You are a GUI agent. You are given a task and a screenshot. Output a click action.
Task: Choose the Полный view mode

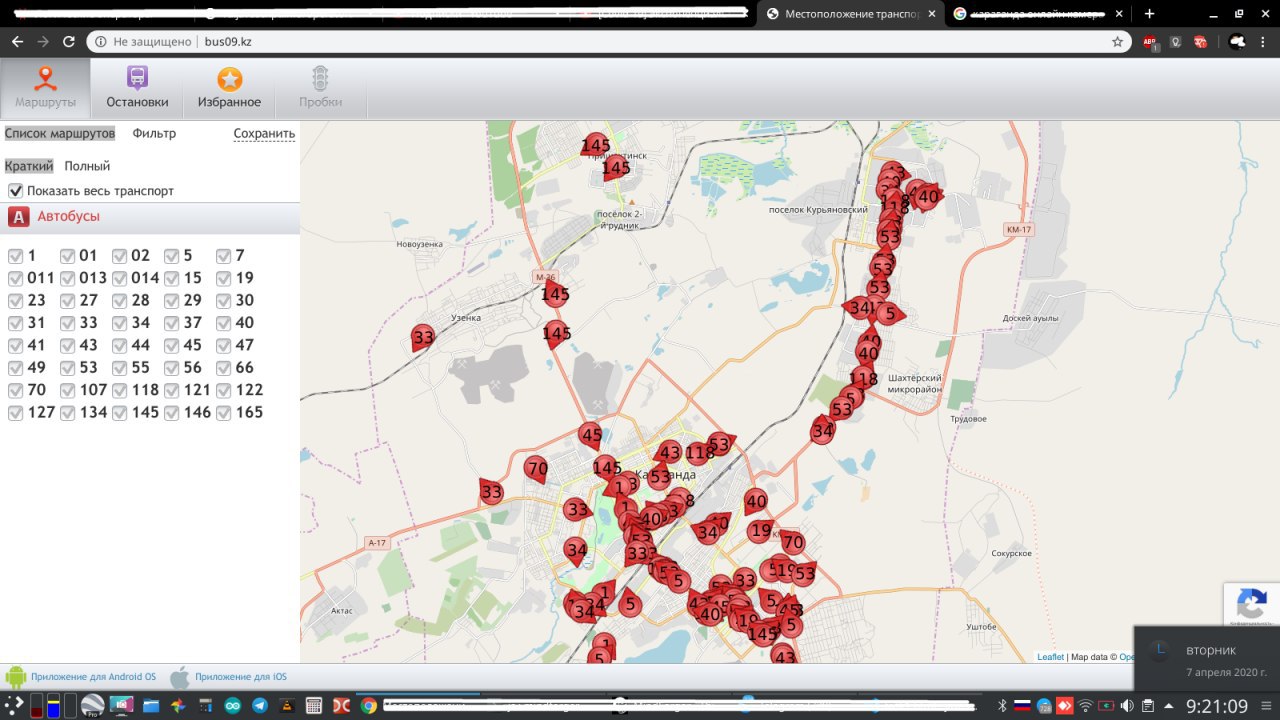coord(87,166)
